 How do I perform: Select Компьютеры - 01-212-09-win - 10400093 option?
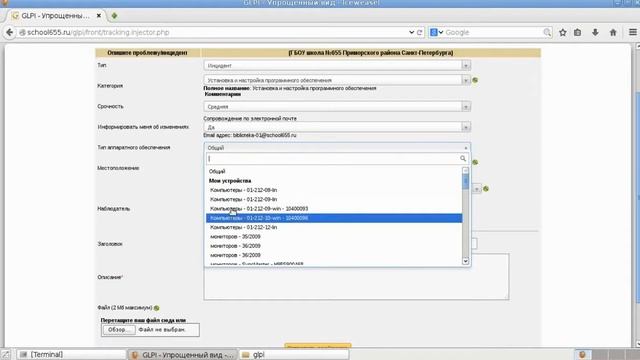click(x=334, y=209)
